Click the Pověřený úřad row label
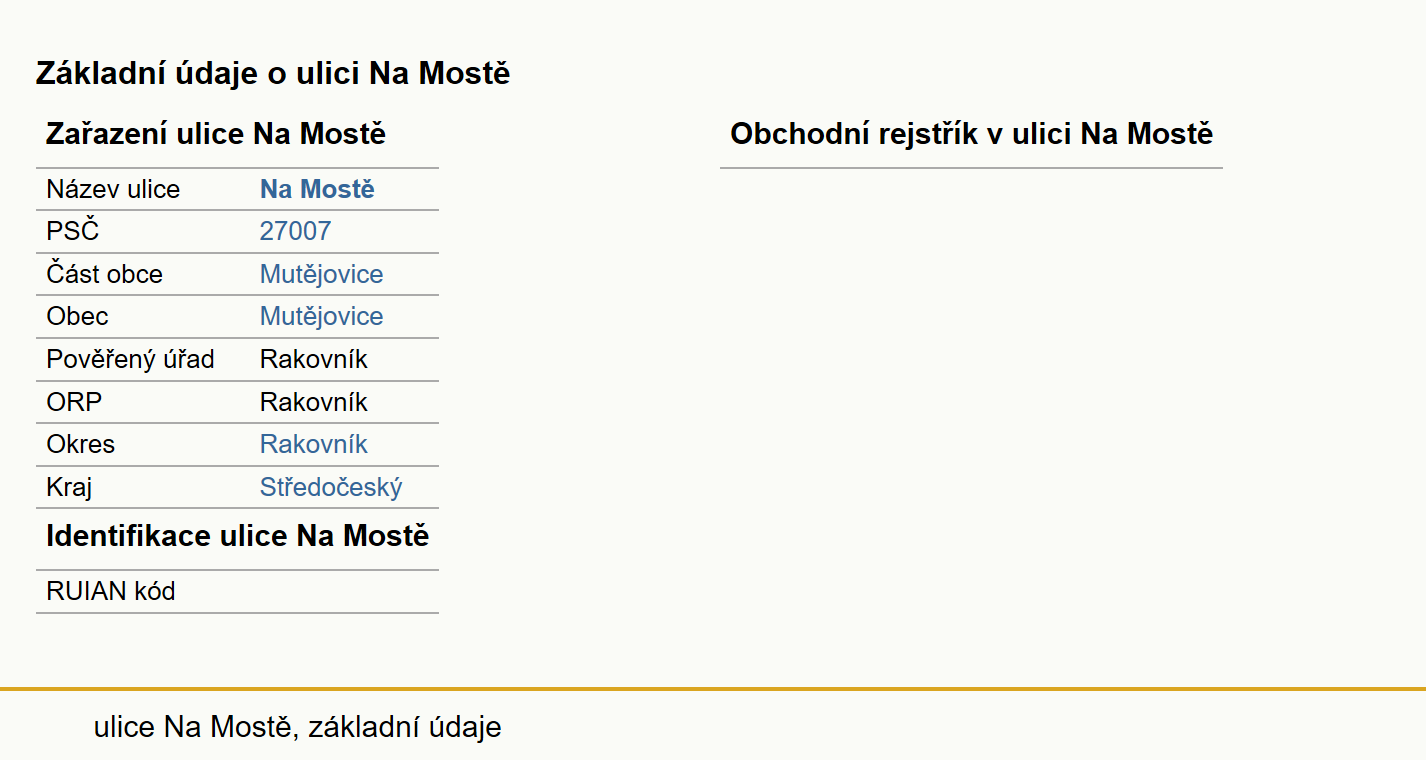The height and width of the screenshot is (760, 1426). click(x=130, y=359)
